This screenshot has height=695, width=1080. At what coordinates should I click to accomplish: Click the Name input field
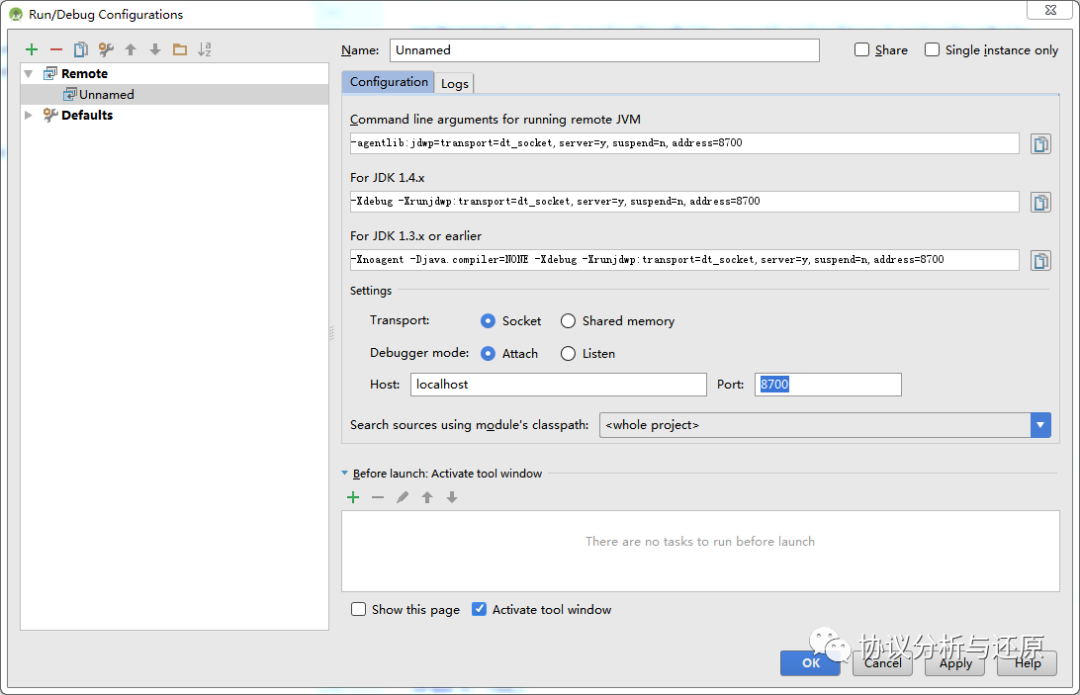(604, 50)
